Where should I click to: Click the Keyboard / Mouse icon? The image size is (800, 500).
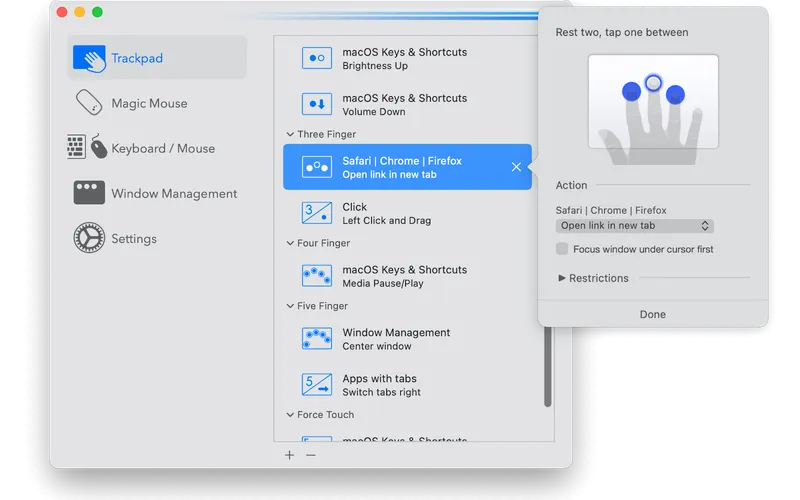[87, 147]
